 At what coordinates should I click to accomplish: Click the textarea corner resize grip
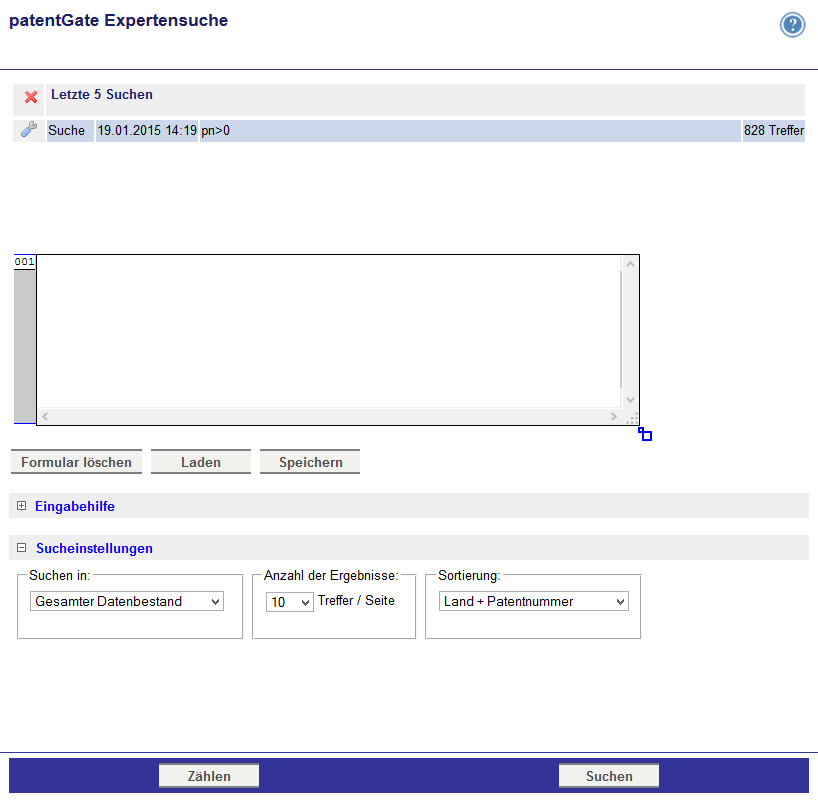[632, 418]
